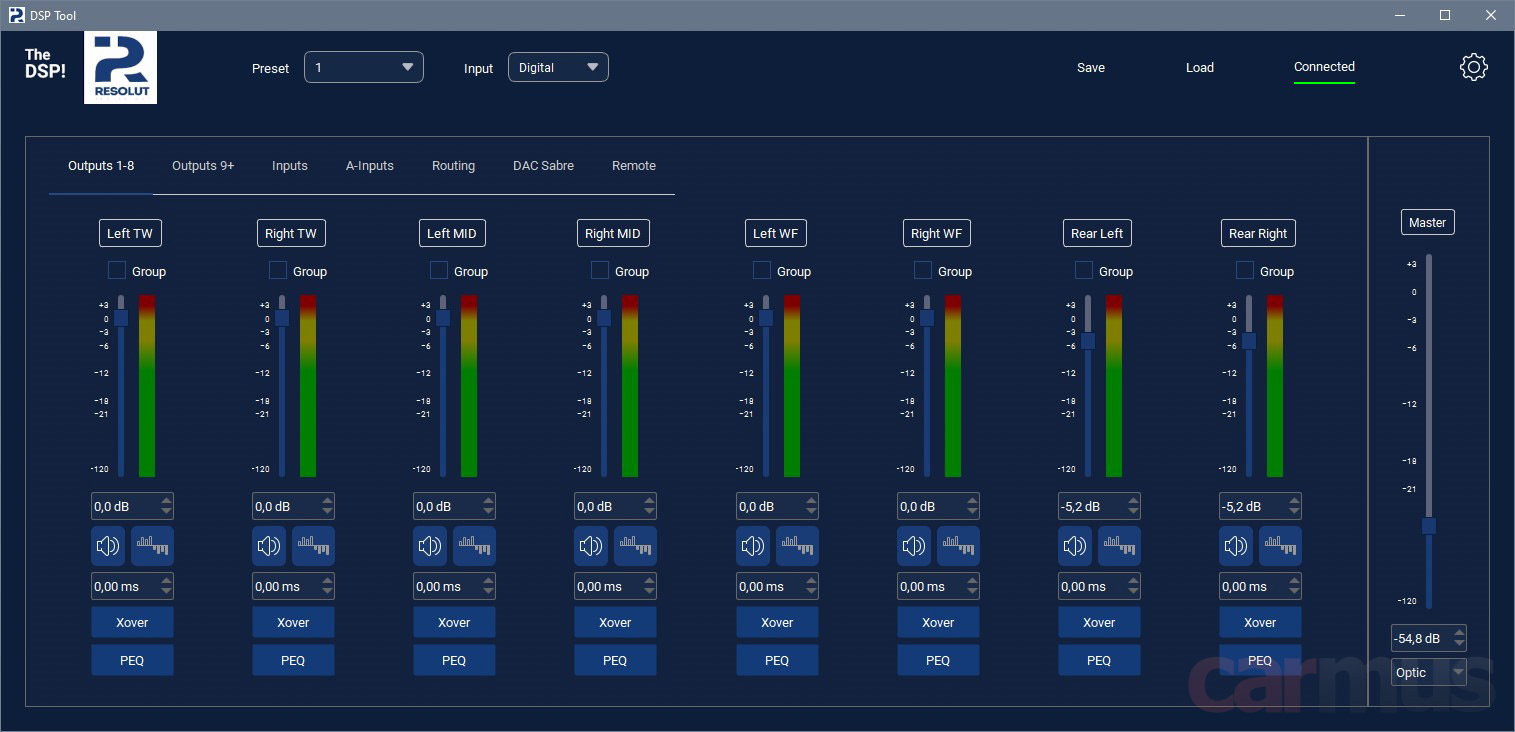Image resolution: width=1515 pixels, height=732 pixels.
Task: Click the Right MID delay field
Action: (x=615, y=586)
